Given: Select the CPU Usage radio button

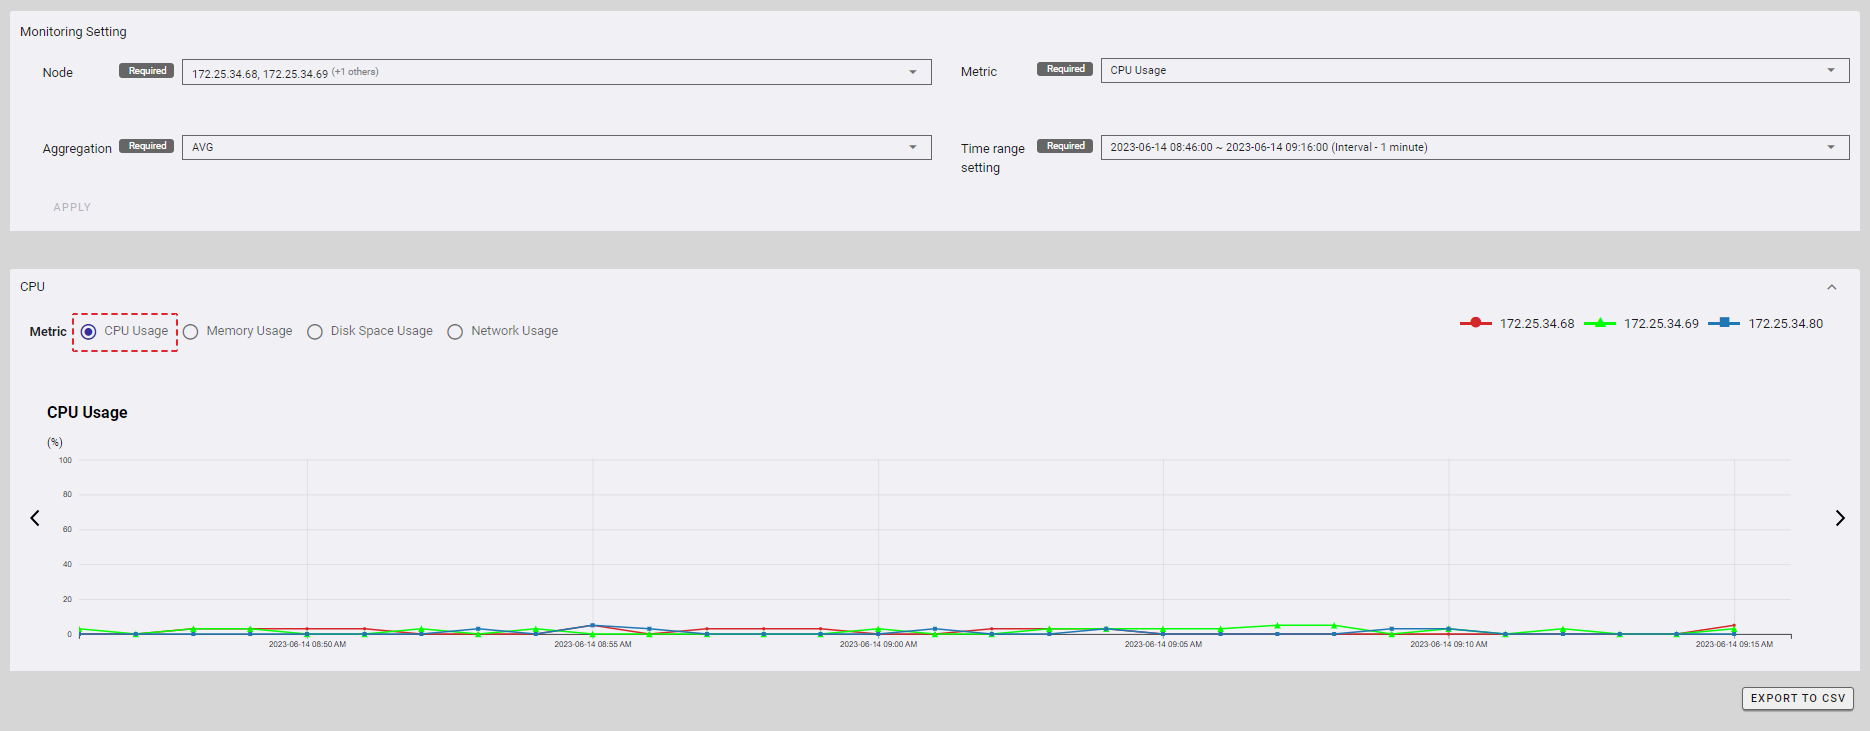Looking at the screenshot, I should pos(89,332).
